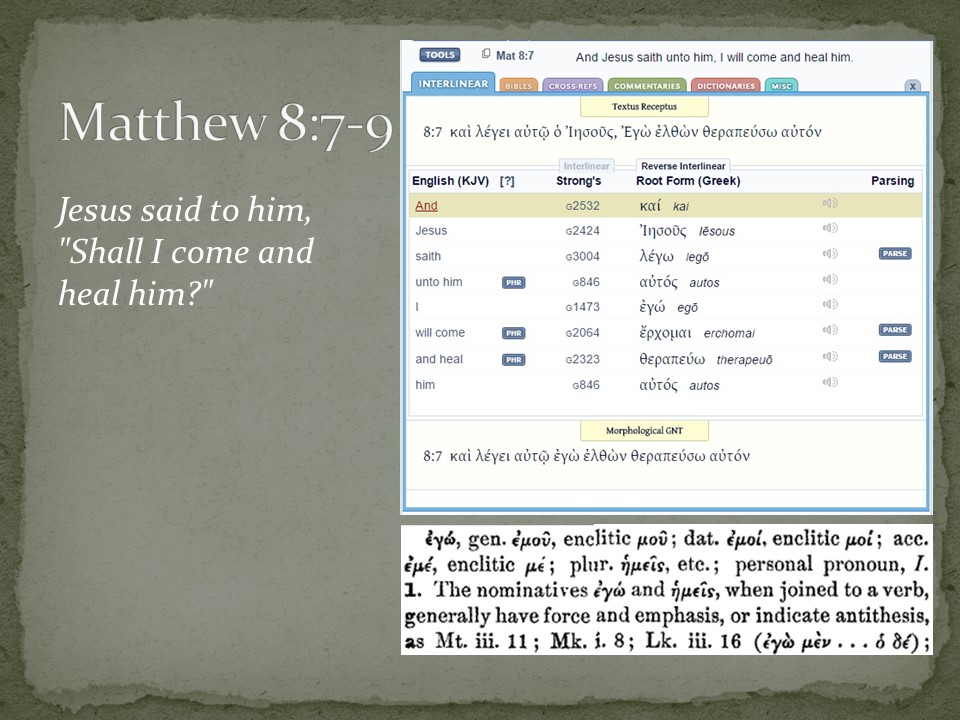Open the Commentaries tab

click(647, 86)
